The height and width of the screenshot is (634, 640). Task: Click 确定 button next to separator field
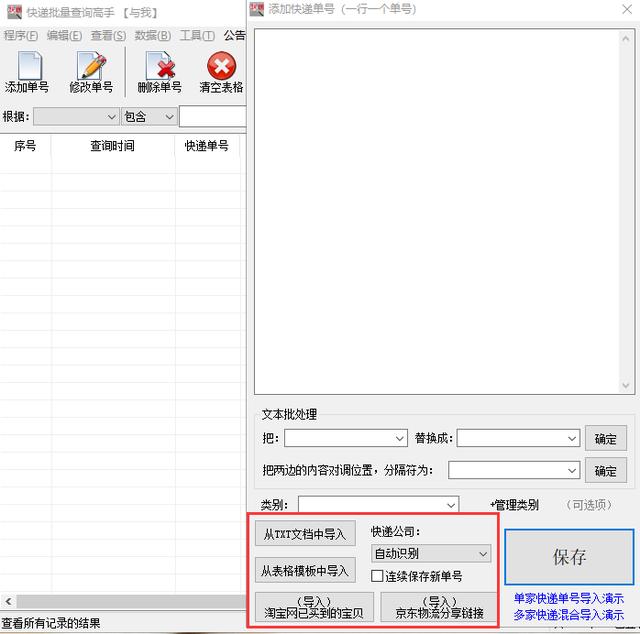tap(606, 470)
